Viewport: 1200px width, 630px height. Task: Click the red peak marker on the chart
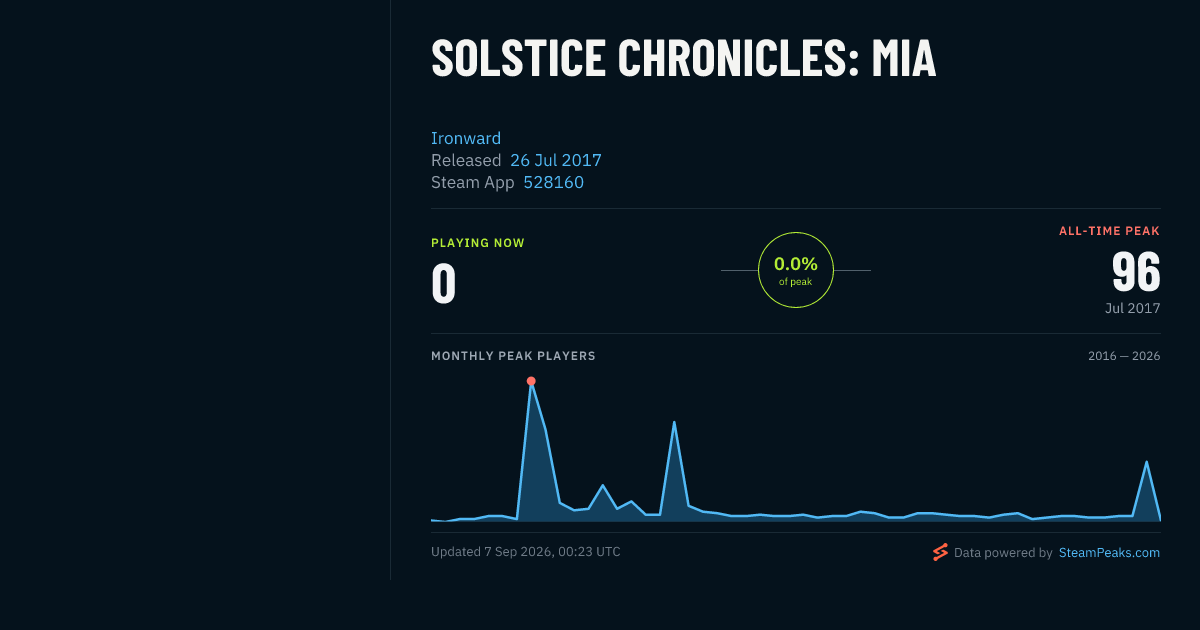531,381
